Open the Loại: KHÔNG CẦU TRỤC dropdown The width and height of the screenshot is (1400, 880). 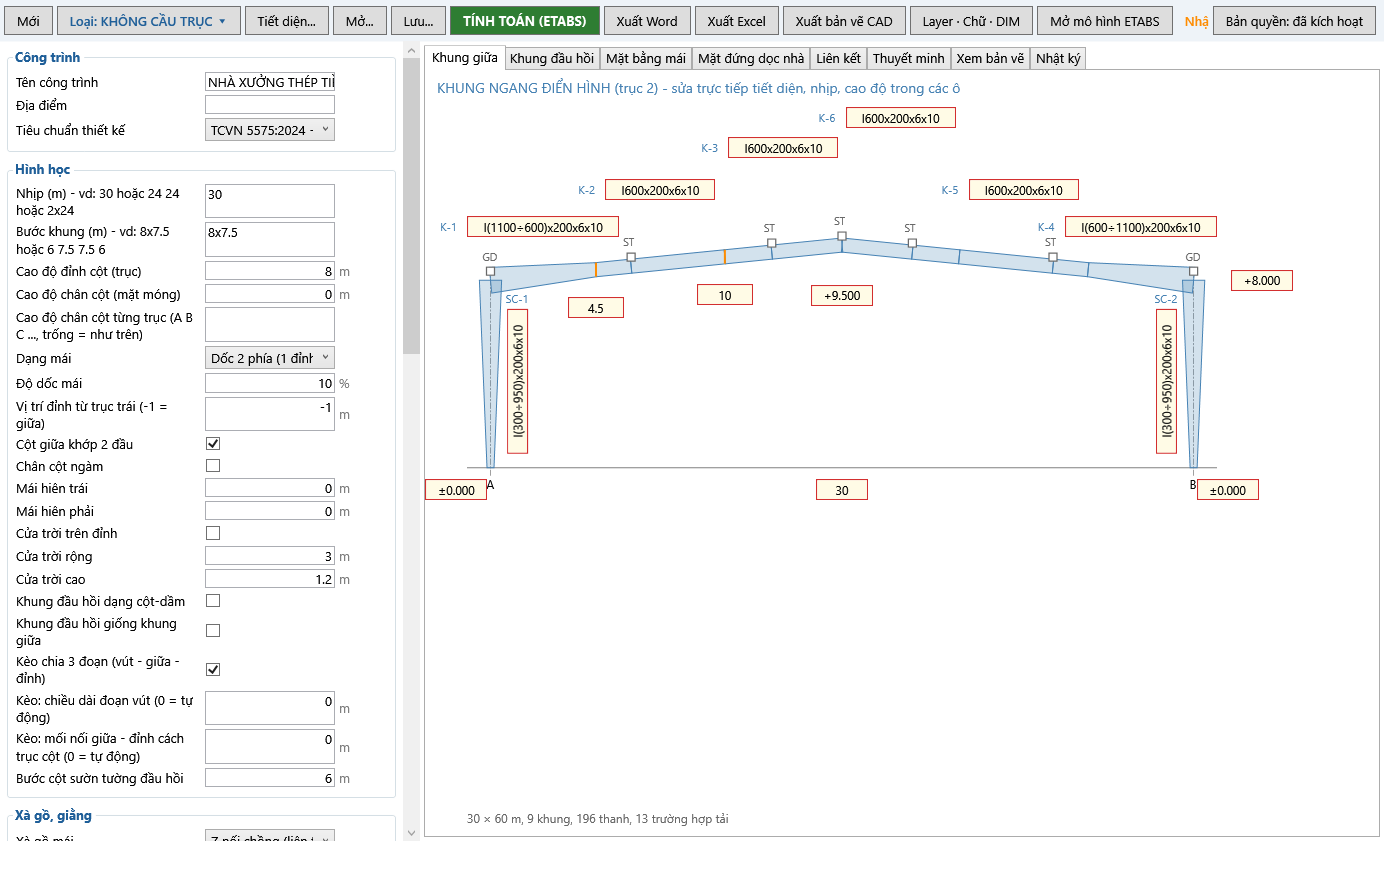coord(148,21)
